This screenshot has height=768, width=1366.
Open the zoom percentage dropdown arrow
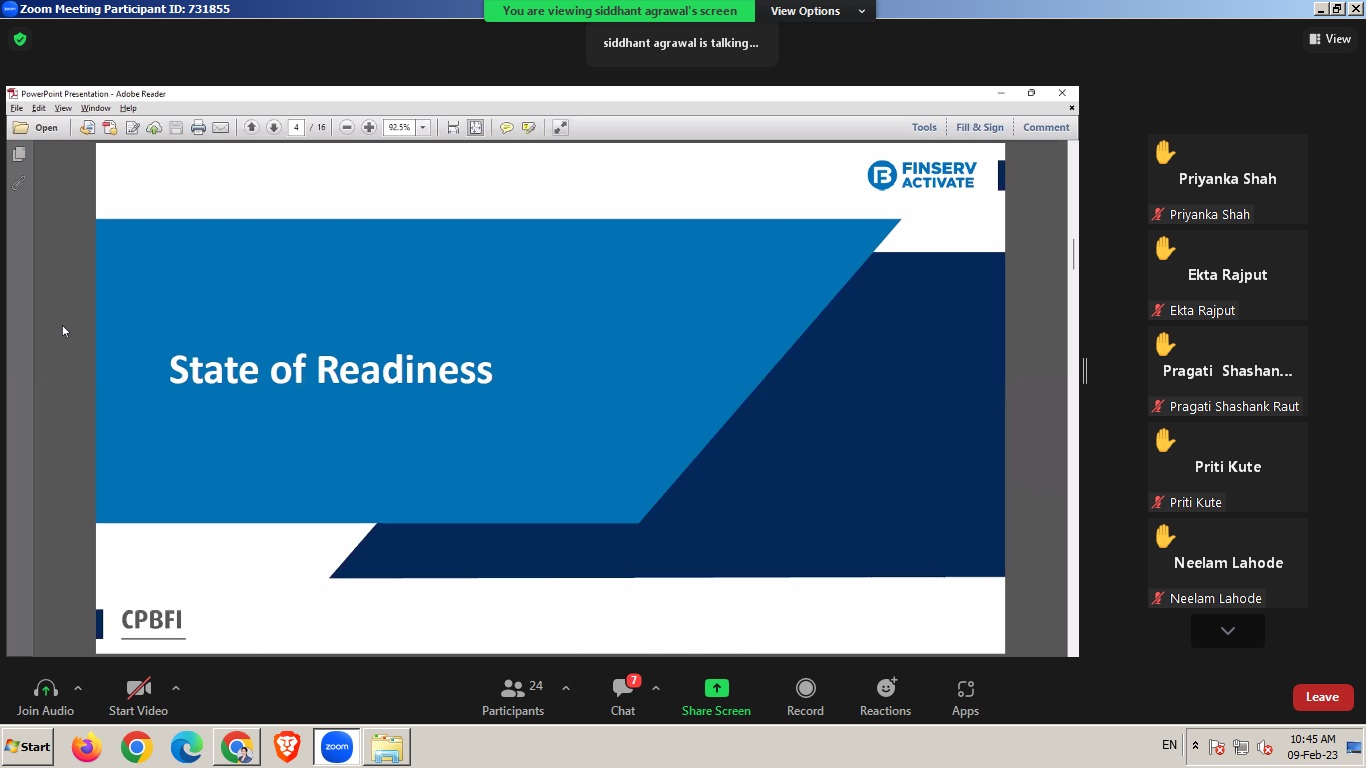tap(423, 128)
